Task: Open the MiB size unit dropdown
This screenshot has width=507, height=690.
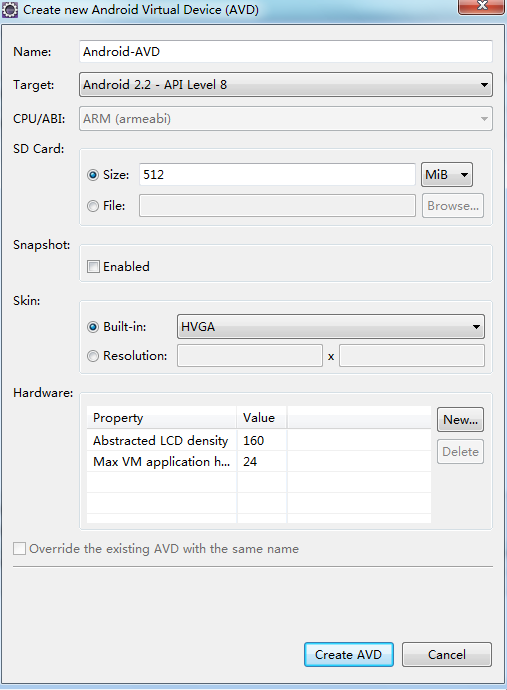Action: [447, 175]
